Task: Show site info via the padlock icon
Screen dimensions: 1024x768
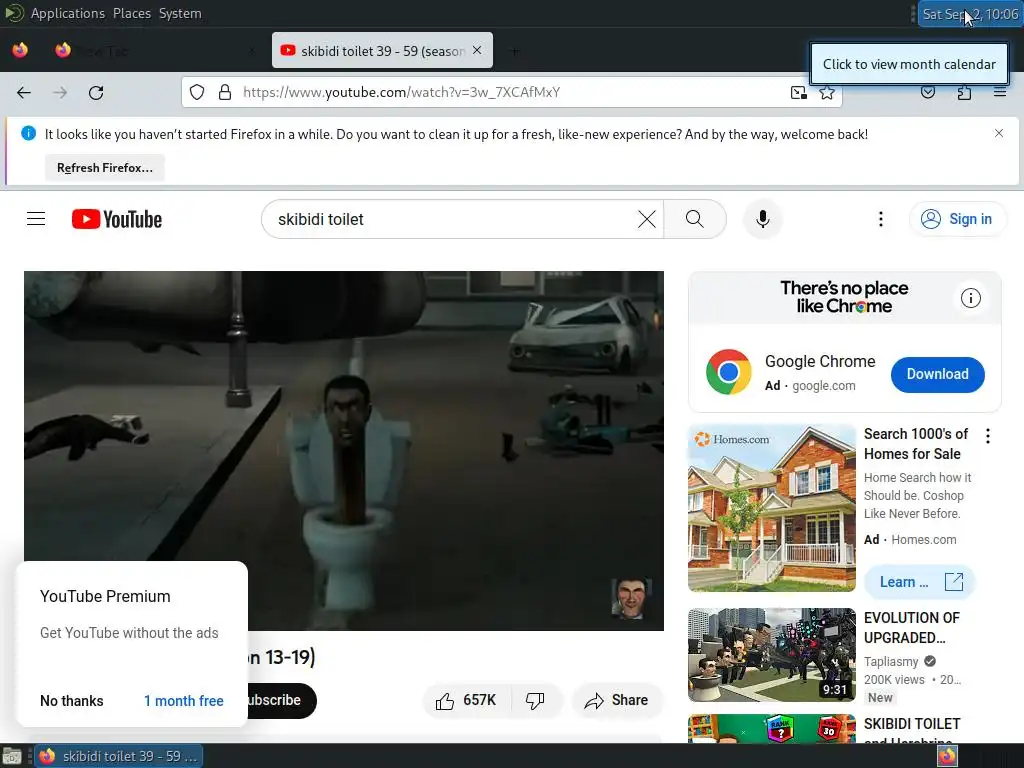Action: (225, 92)
